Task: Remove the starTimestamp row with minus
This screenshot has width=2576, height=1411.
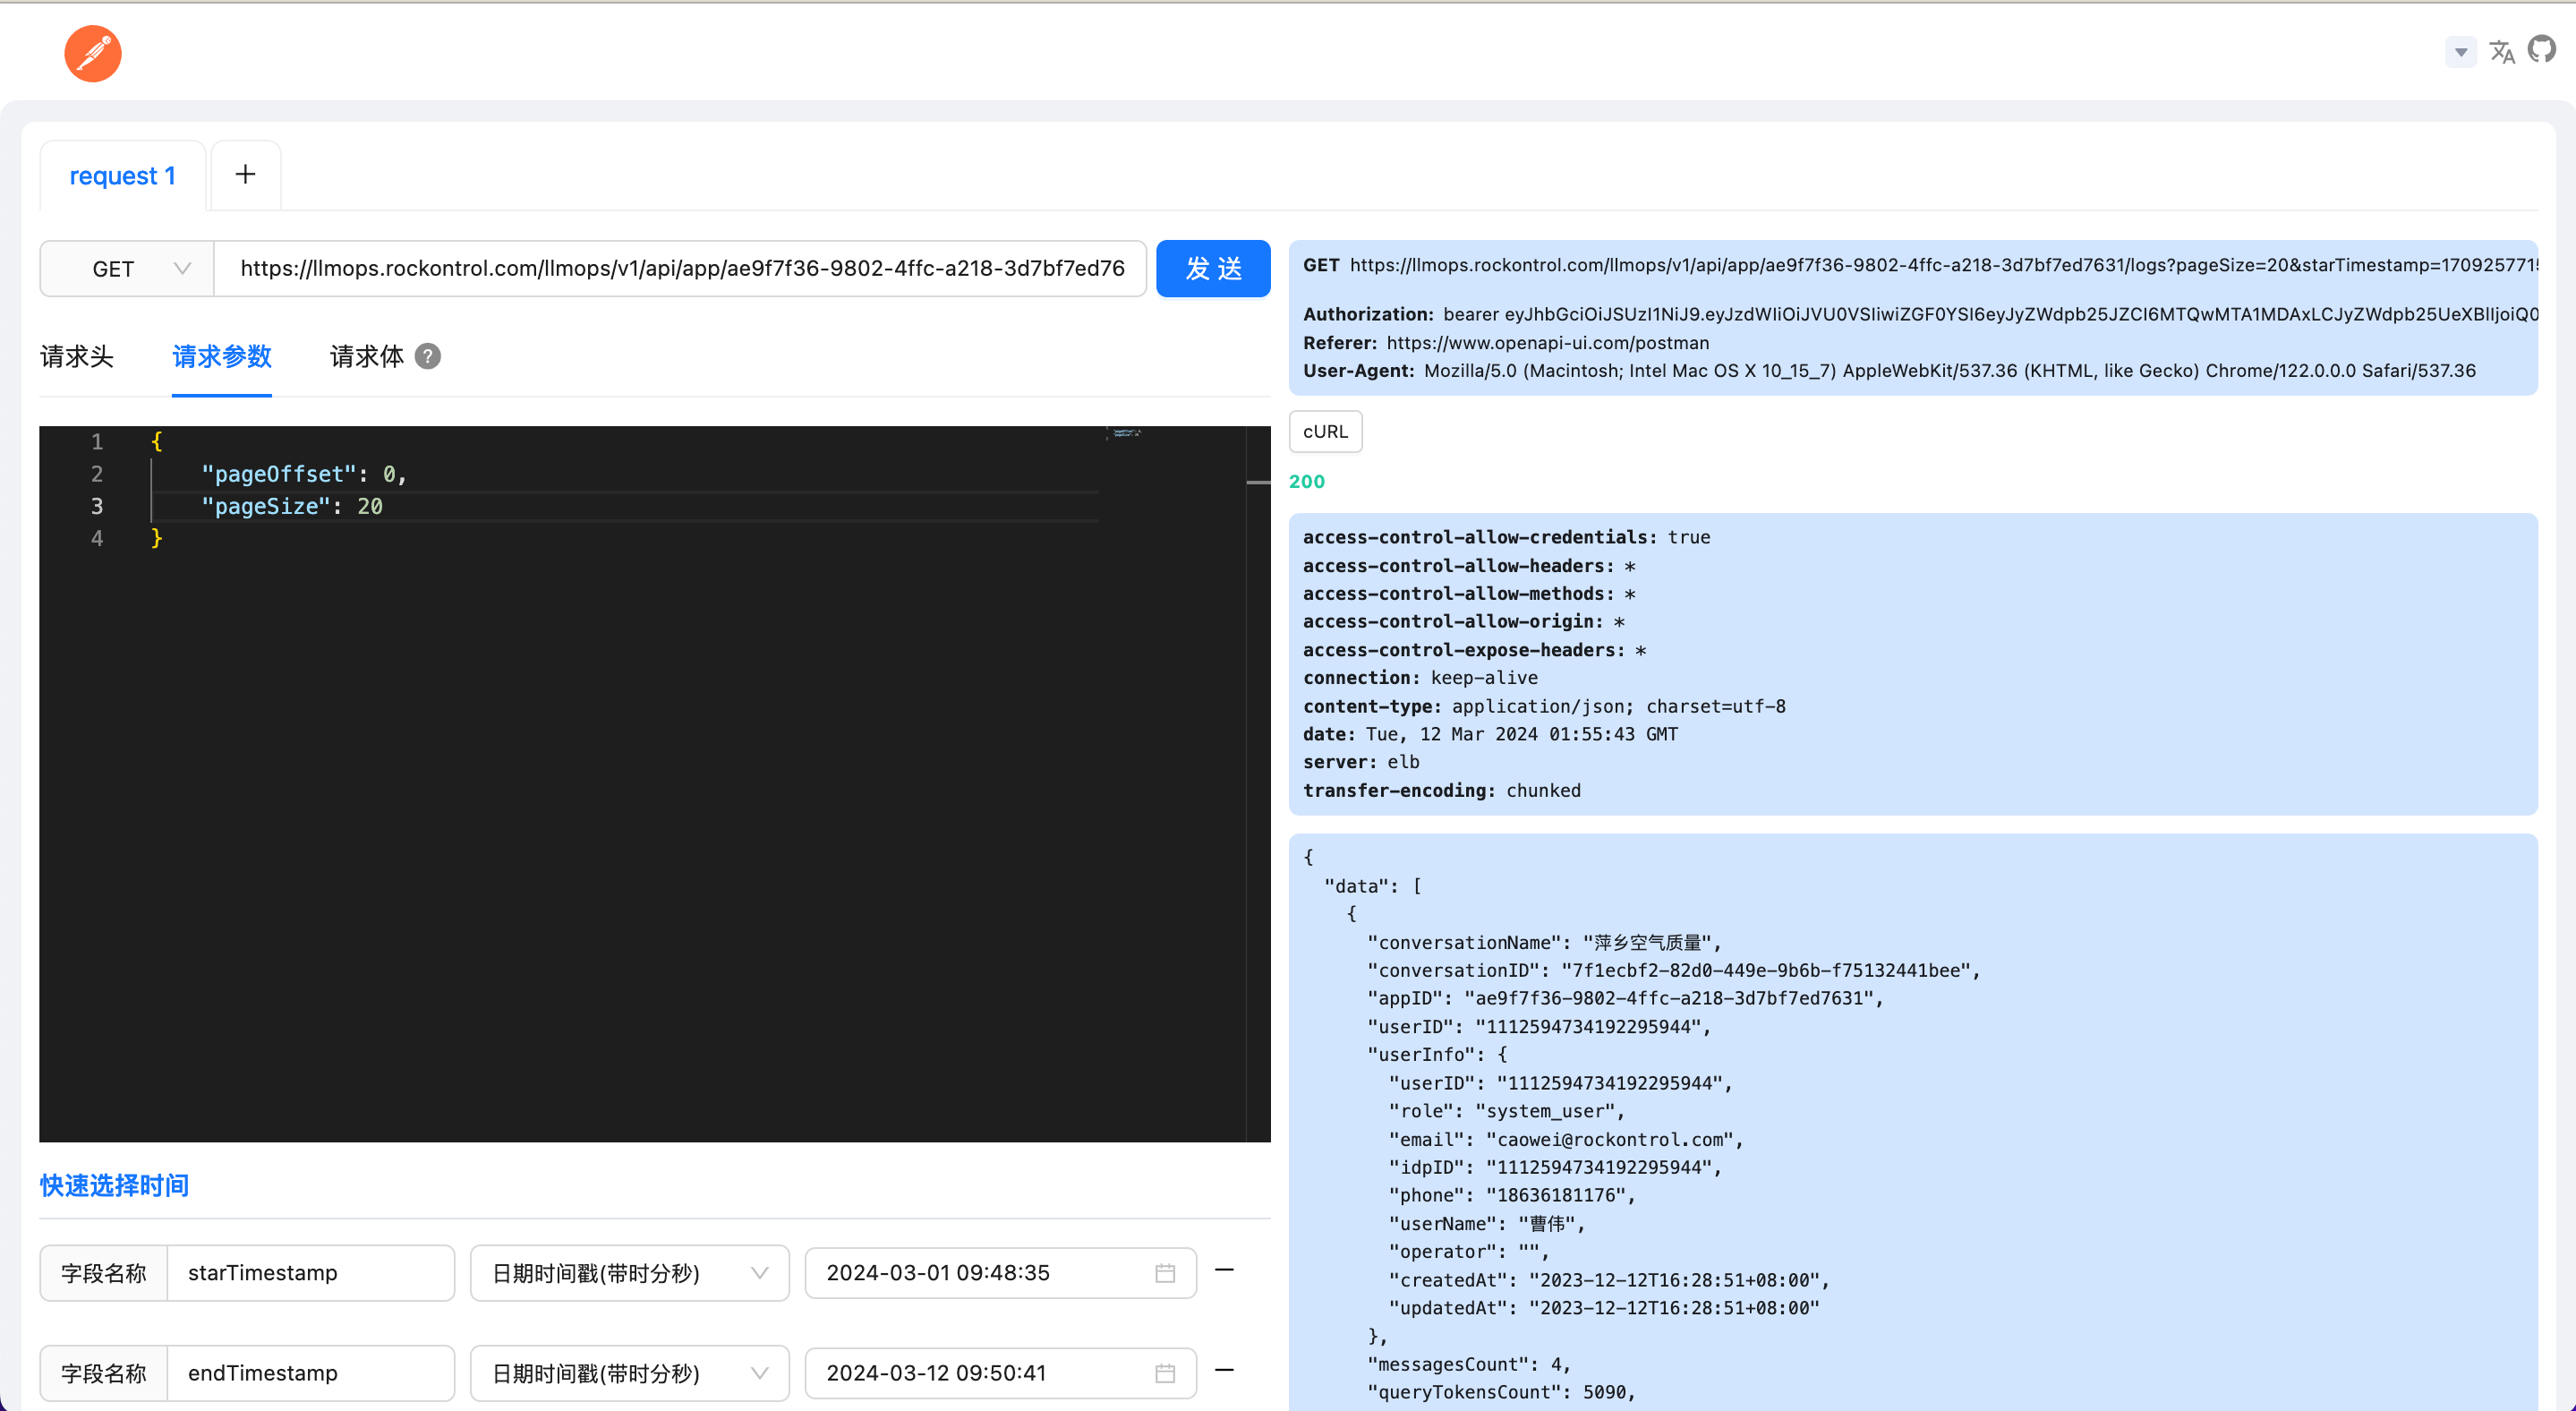Action: tap(1224, 1270)
